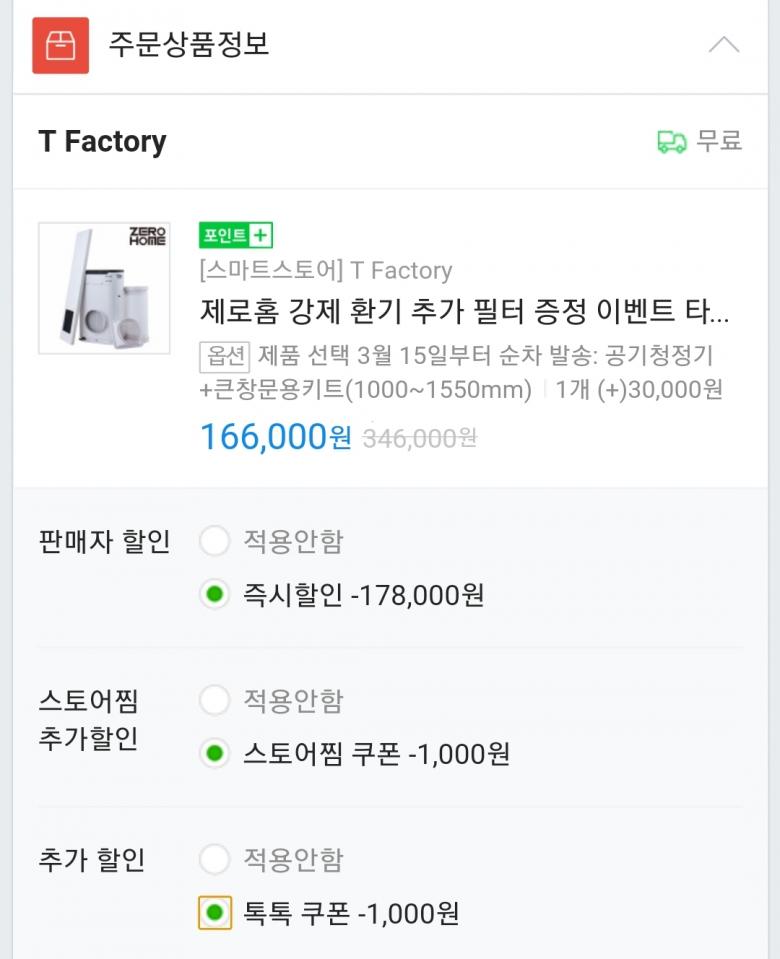This screenshot has width=780, height=959.
Task: Open the ZERO HOME product thumbnail
Action: click(x=104, y=288)
